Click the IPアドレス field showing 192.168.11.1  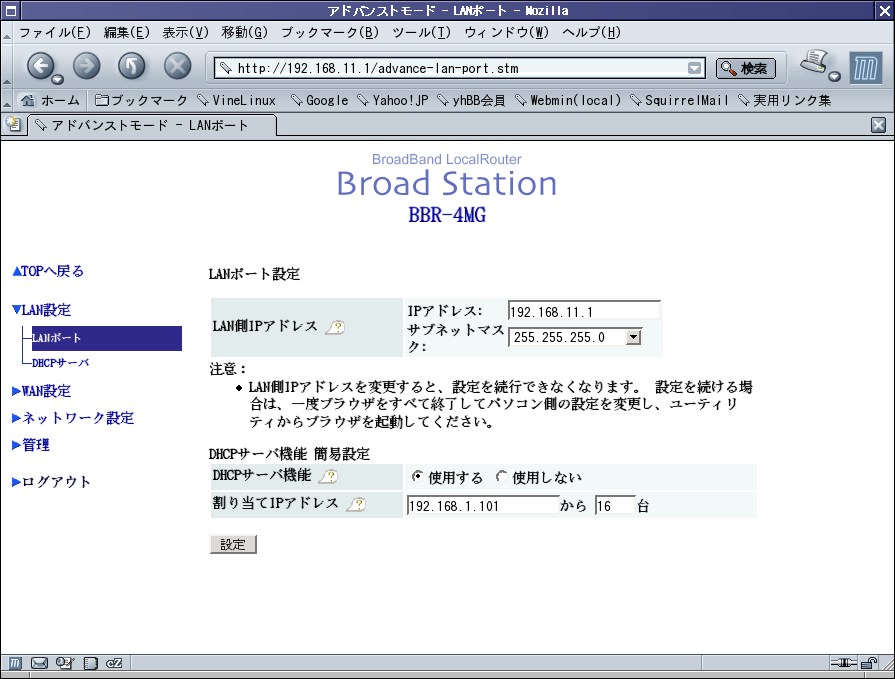pyautogui.click(x=583, y=311)
